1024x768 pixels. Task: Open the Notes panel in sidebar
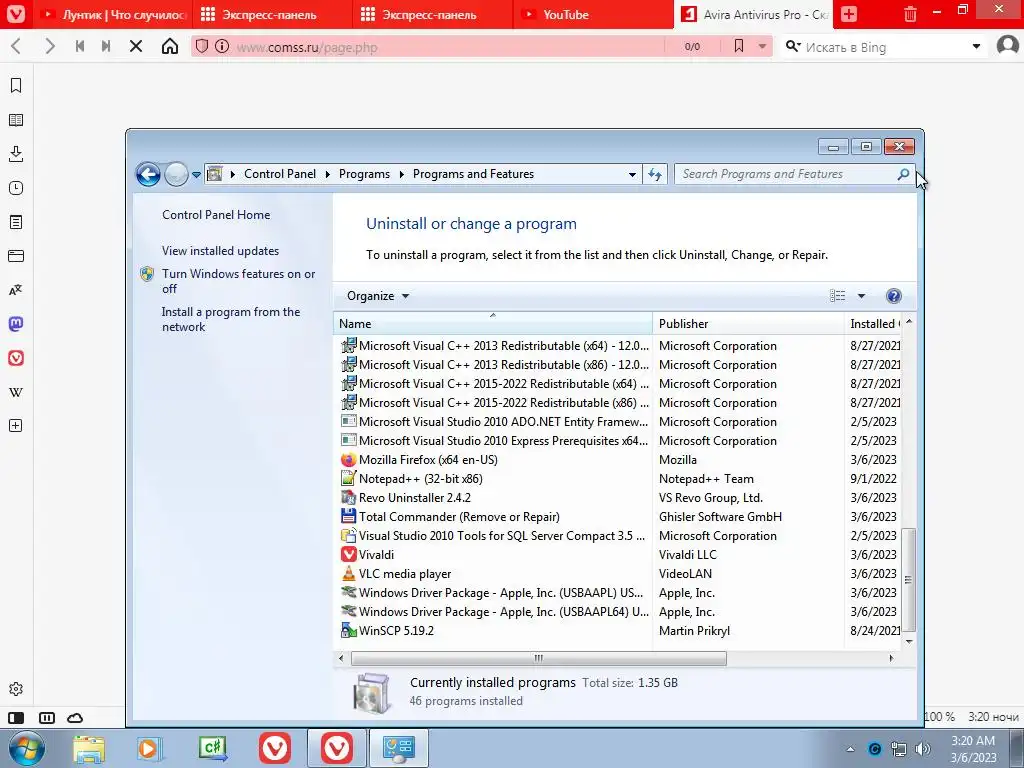pyautogui.click(x=16, y=222)
